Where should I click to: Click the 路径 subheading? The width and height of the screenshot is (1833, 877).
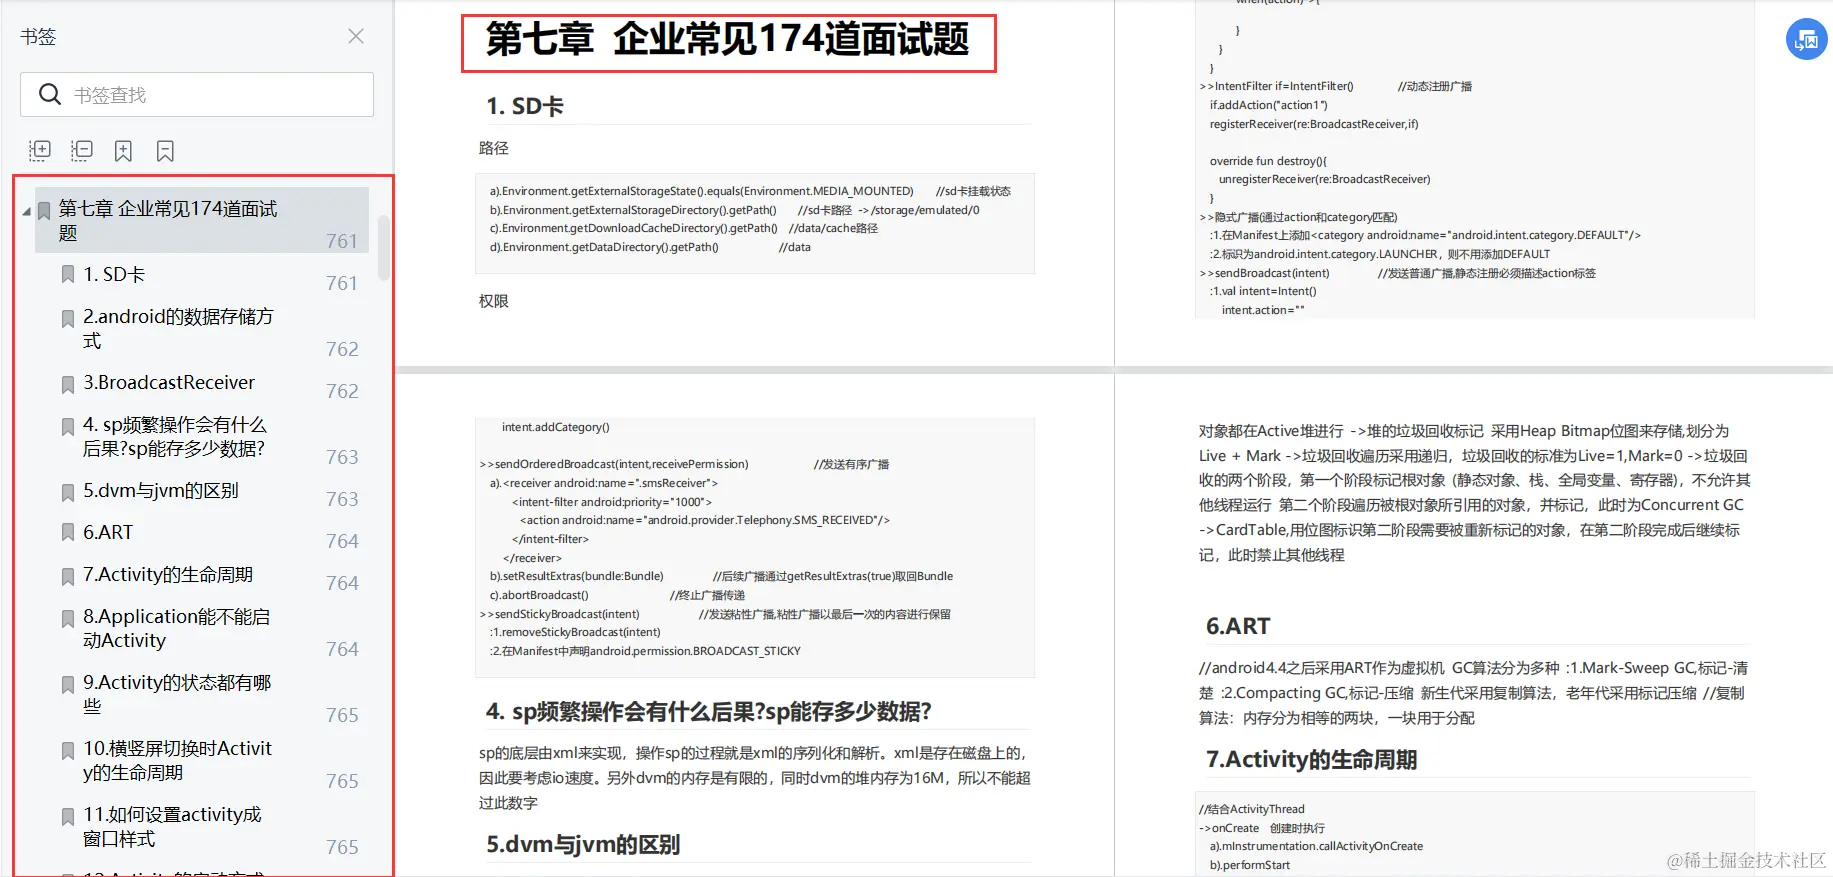pos(494,148)
